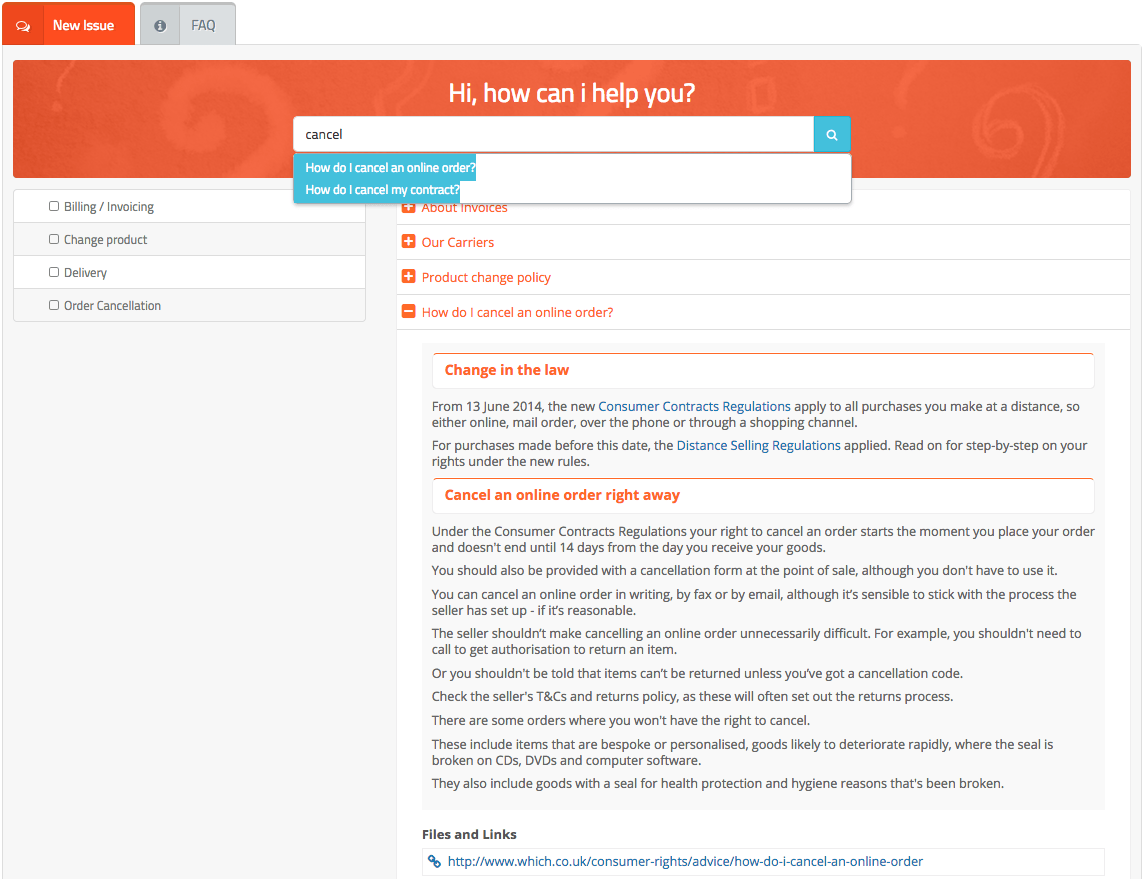Screen dimensions: 1145x879
Task: Collapse the 'How do I cancel an online order?' section
Action: pos(408,312)
